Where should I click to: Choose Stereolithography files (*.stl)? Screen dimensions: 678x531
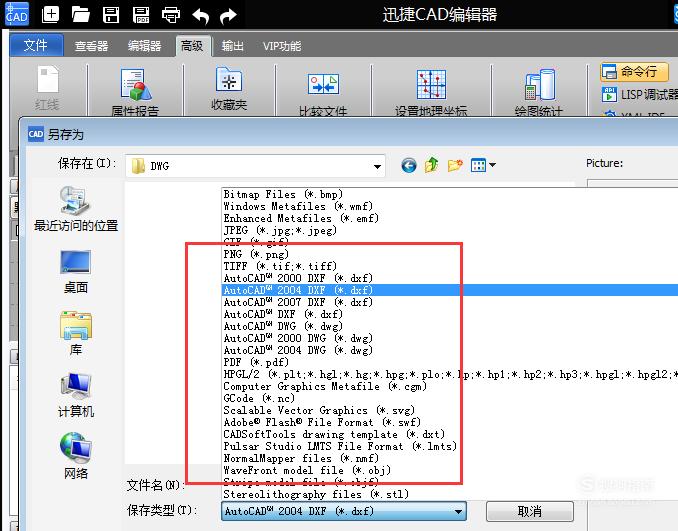(x=316, y=494)
